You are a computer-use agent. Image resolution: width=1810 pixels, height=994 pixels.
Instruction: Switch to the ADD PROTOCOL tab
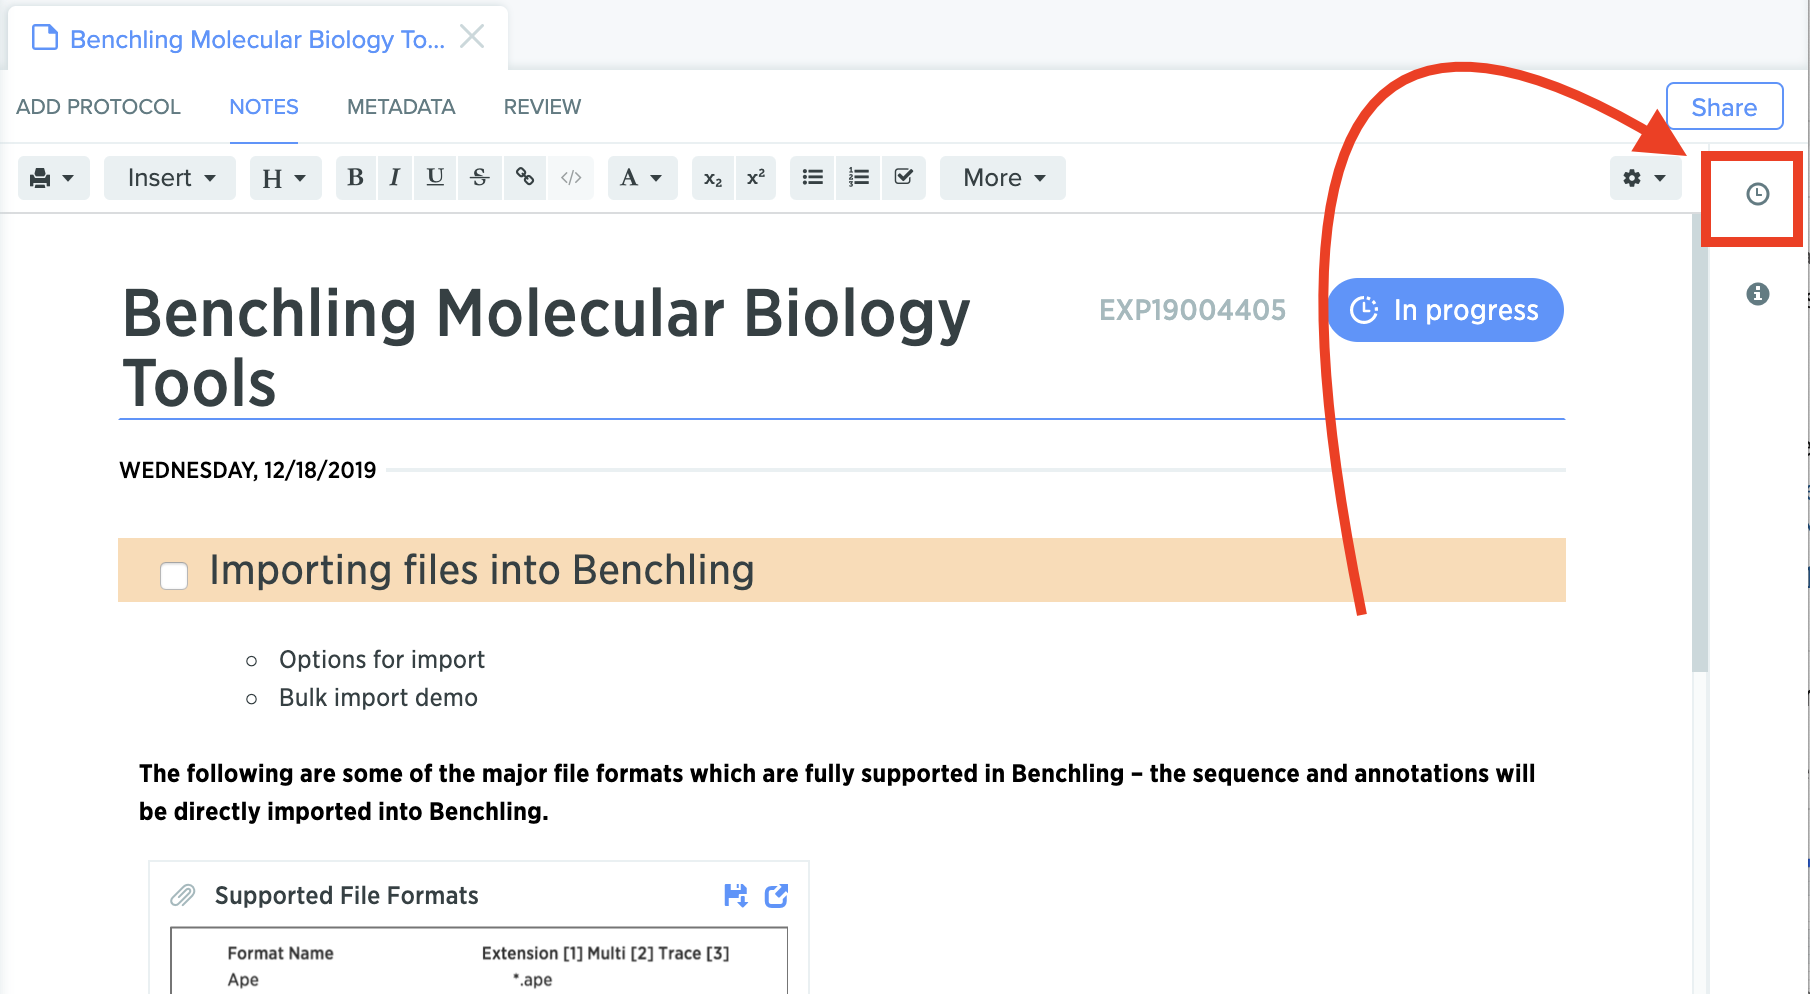click(98, 107)
